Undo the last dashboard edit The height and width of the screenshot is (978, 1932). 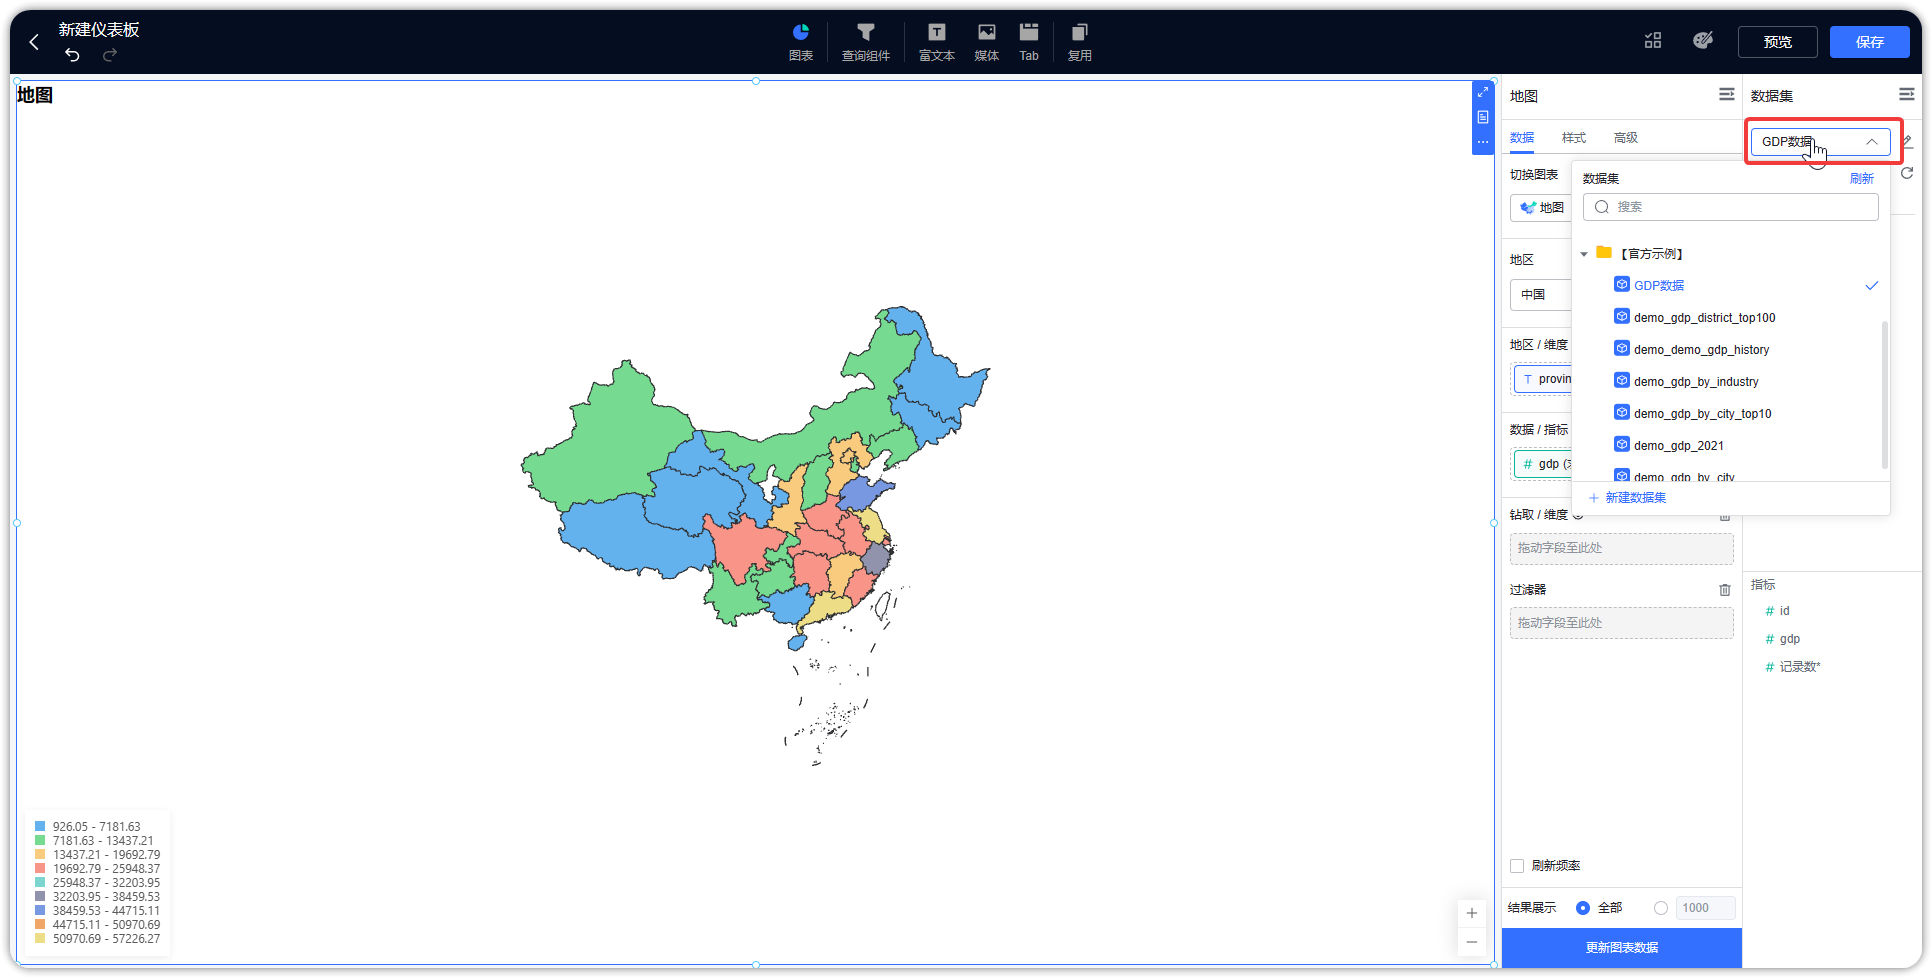(x=72, y=55)
